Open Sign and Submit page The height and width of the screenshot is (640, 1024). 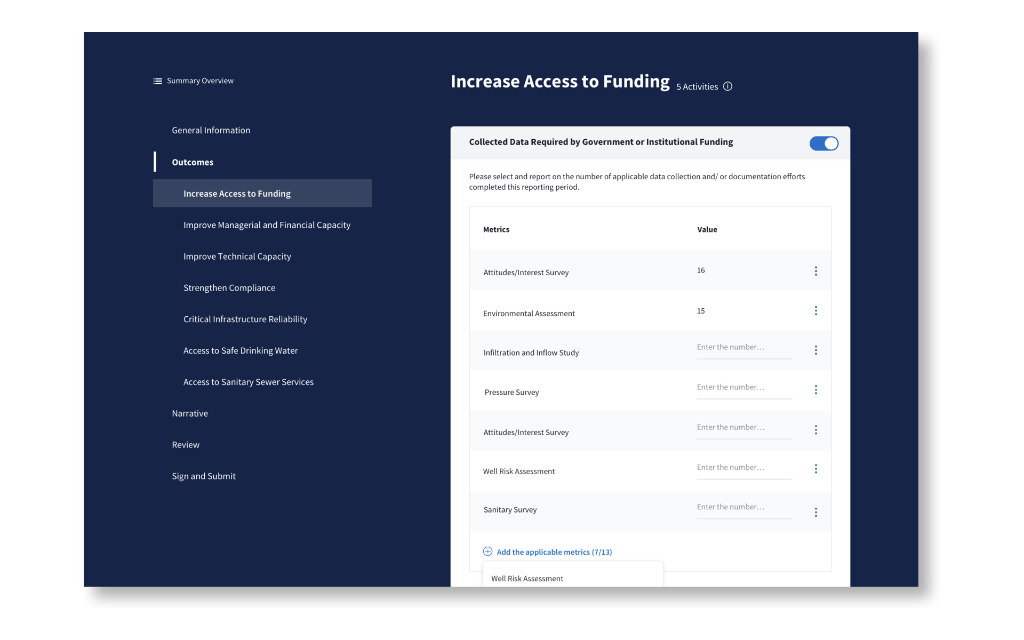tap(204, 476)
